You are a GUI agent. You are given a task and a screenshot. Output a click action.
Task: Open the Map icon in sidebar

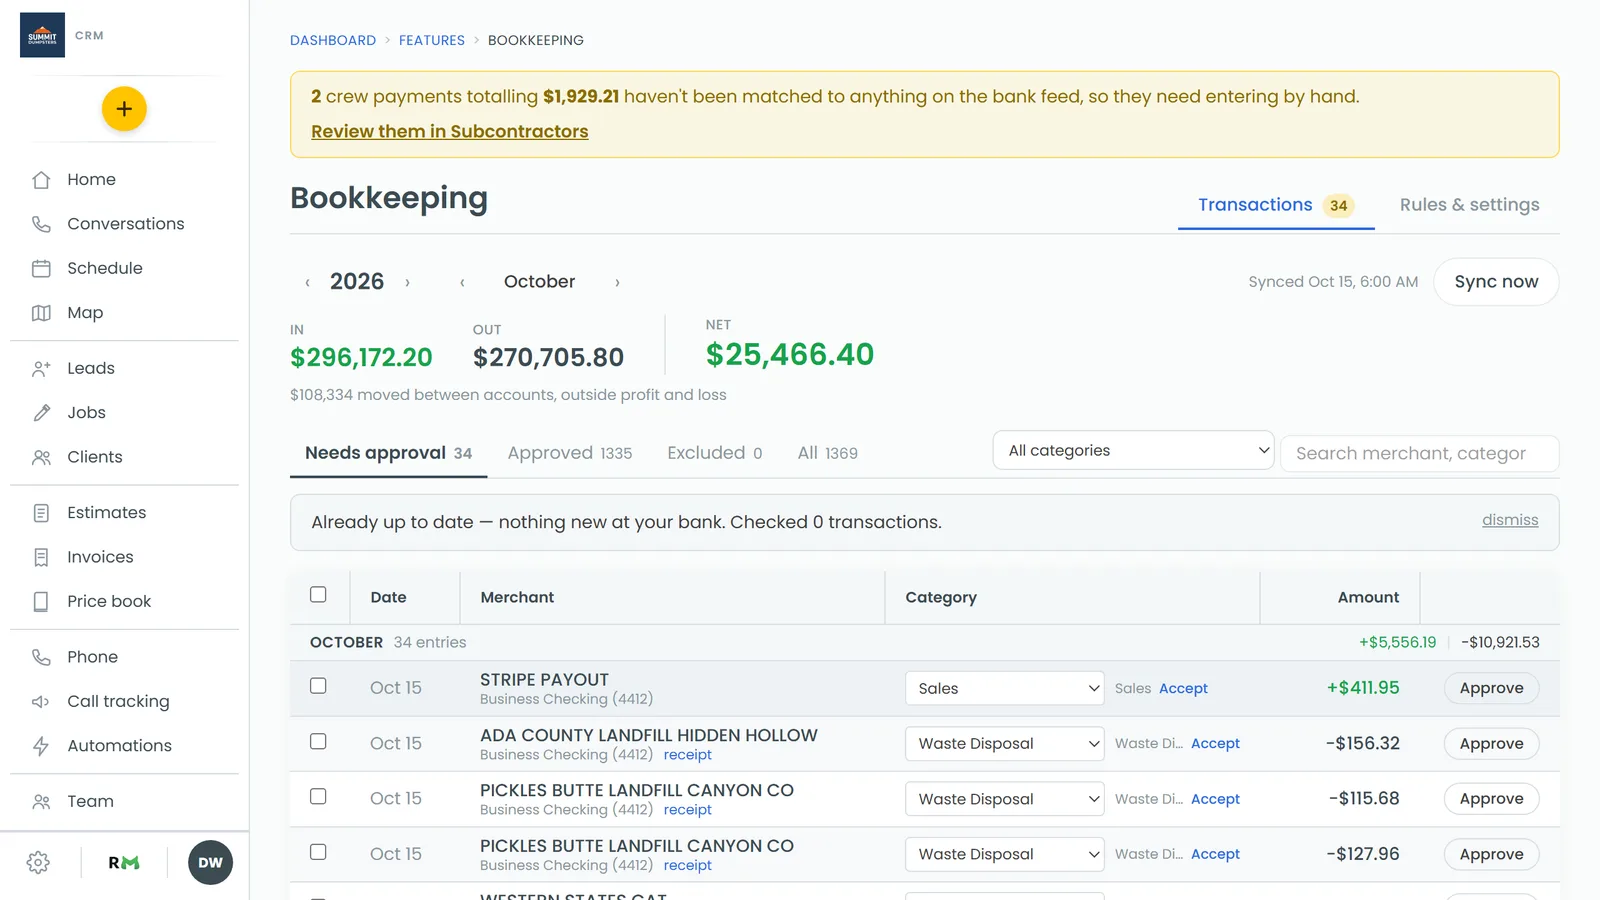(x=41, y=313)
